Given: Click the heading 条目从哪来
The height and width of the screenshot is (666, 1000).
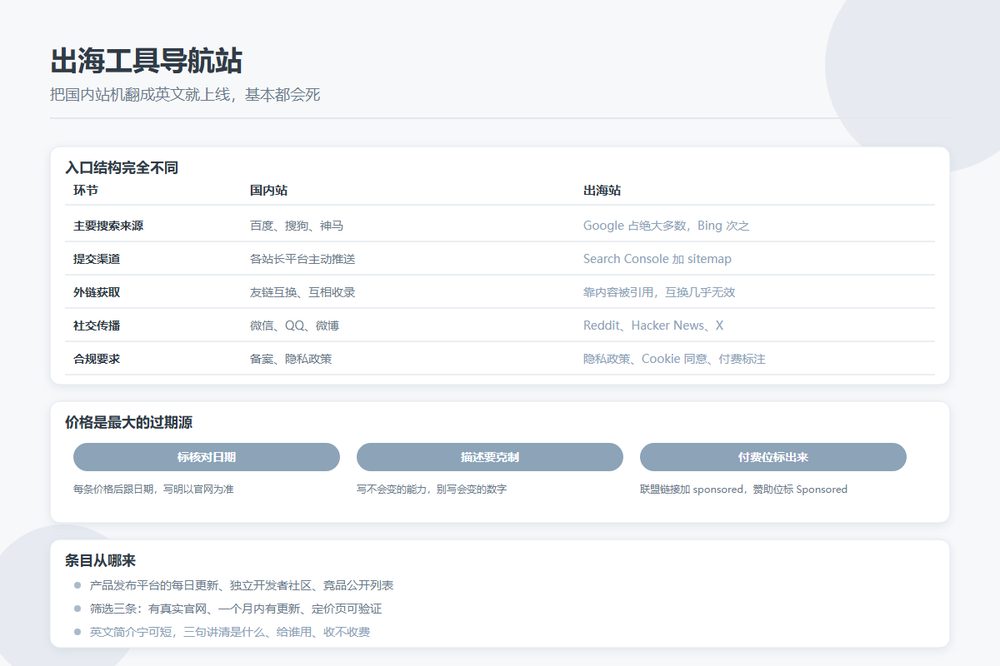Looking at the screenshot, I should click(100, 561).
